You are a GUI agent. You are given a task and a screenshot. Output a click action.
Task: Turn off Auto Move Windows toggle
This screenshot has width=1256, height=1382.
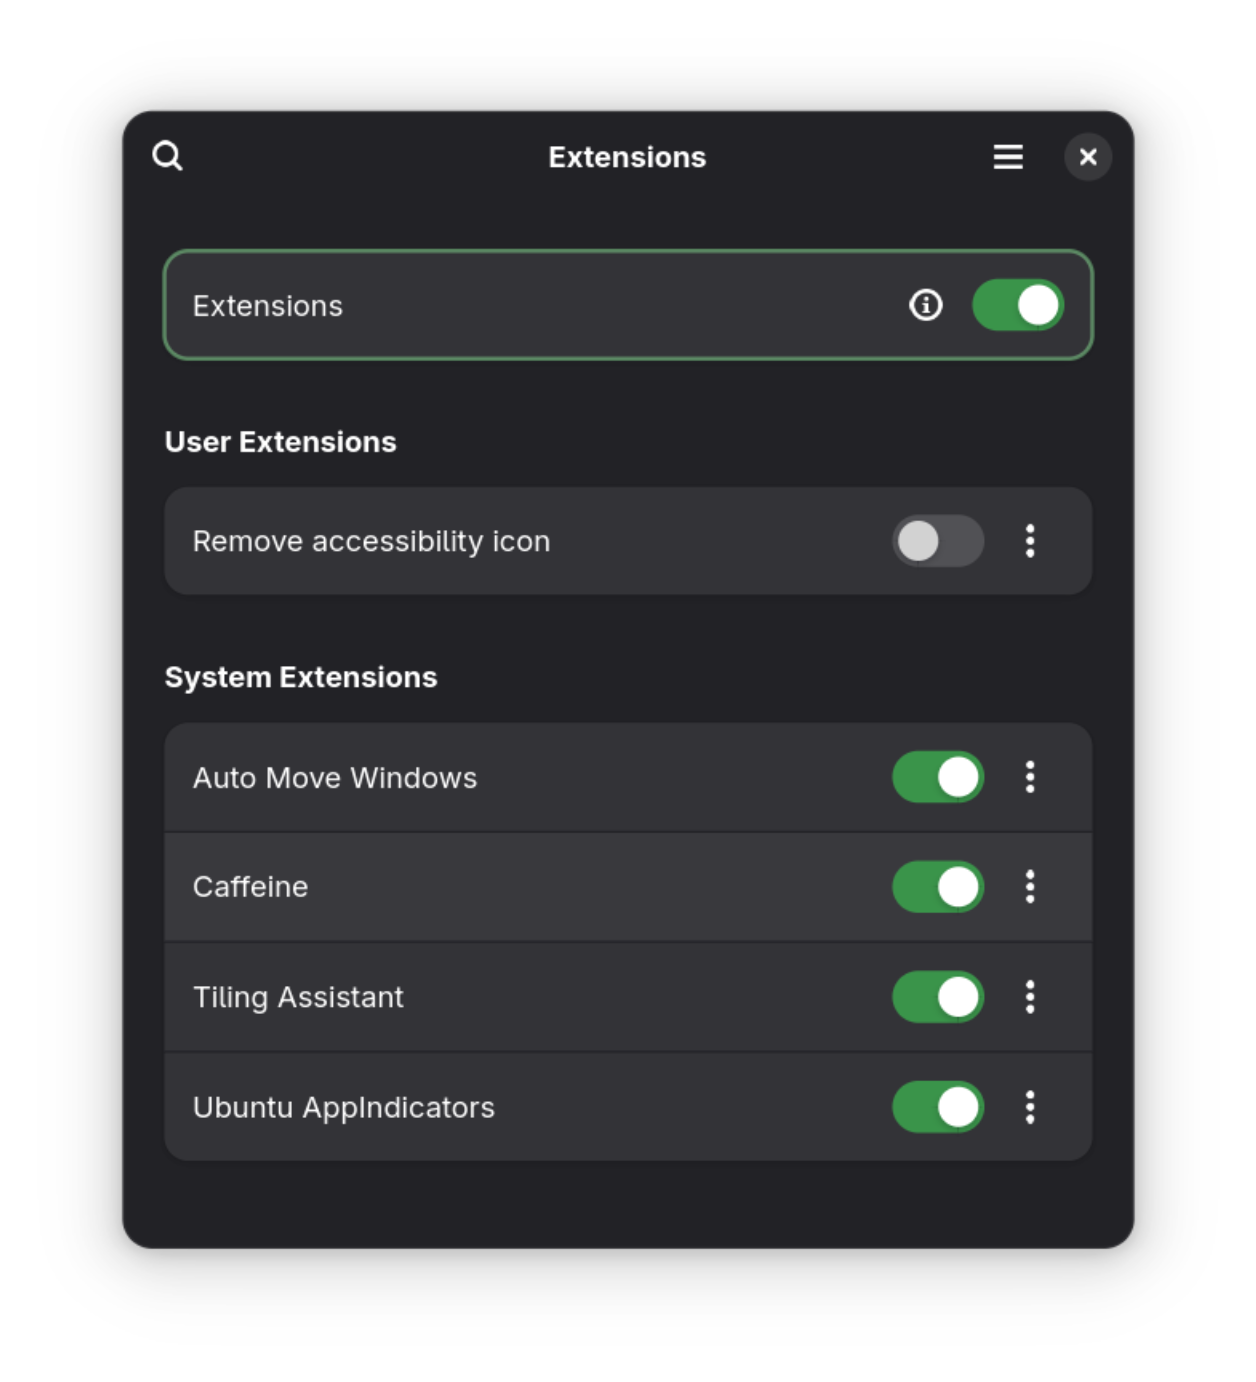[937, 777]
